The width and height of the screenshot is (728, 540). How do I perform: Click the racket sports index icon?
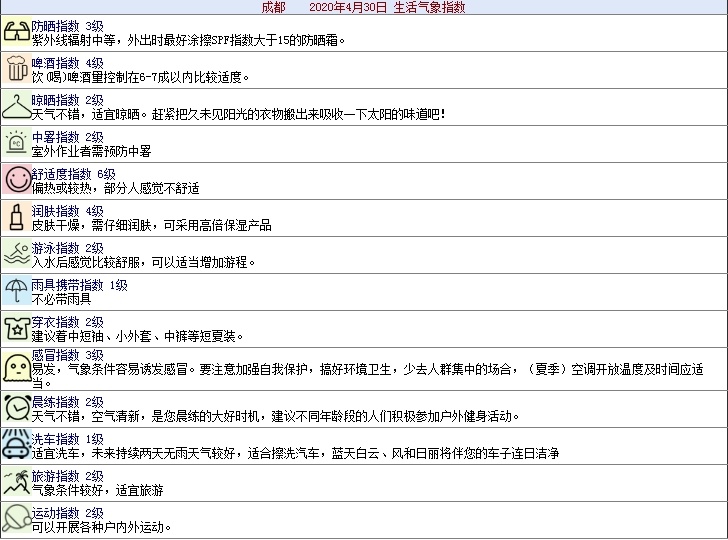pyautogui.click(x=16, y=519)
